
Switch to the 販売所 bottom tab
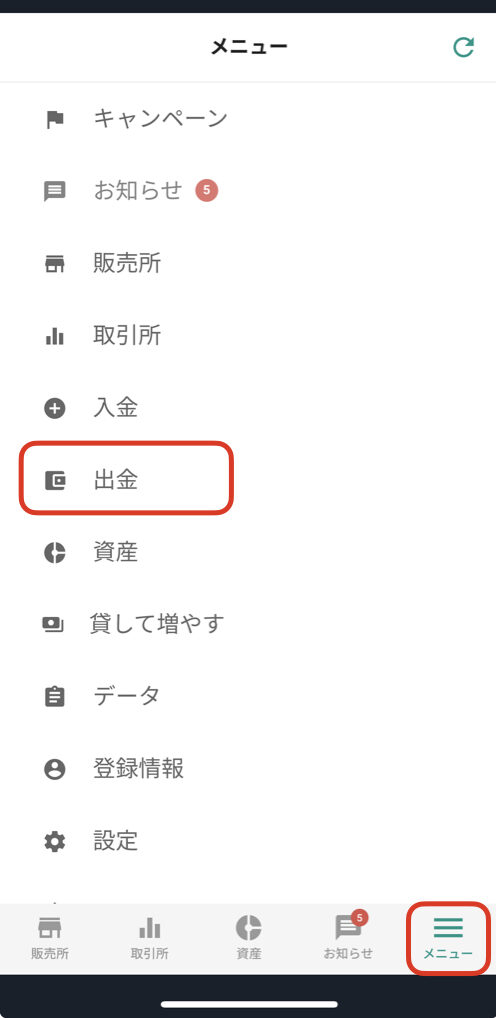pos(50,938)
